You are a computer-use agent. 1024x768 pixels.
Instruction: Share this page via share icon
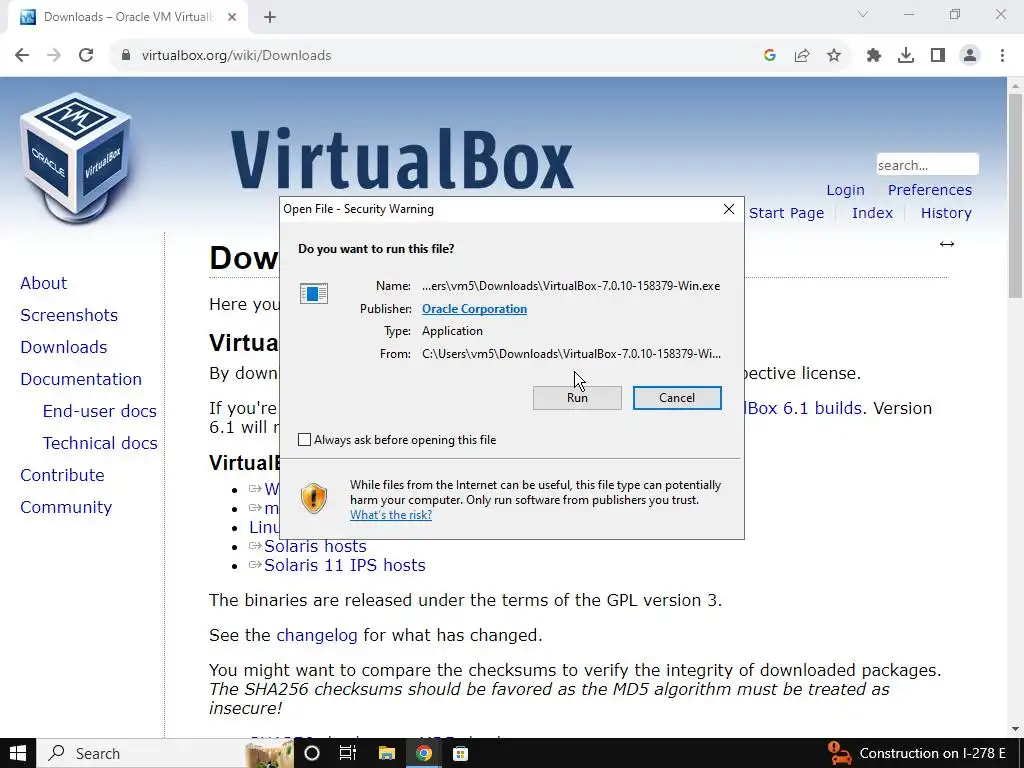[x=802, y=56]
